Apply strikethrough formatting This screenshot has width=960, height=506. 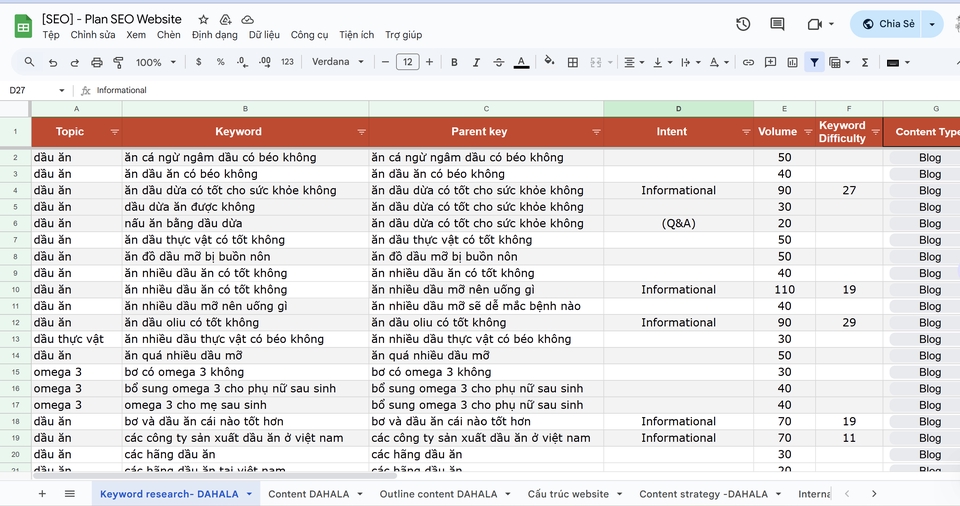[x=499, y=62]
